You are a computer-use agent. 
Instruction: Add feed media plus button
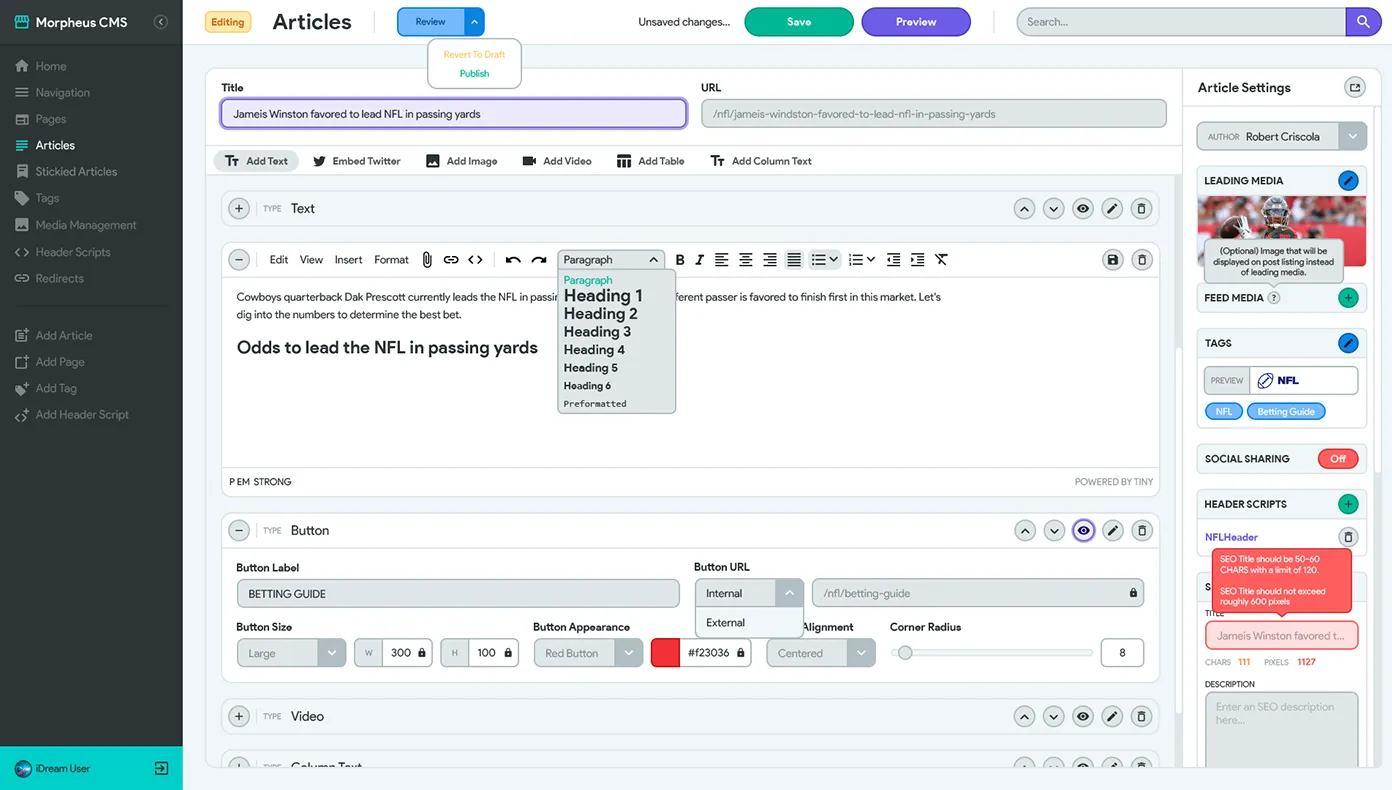(x=1348, y=298)
